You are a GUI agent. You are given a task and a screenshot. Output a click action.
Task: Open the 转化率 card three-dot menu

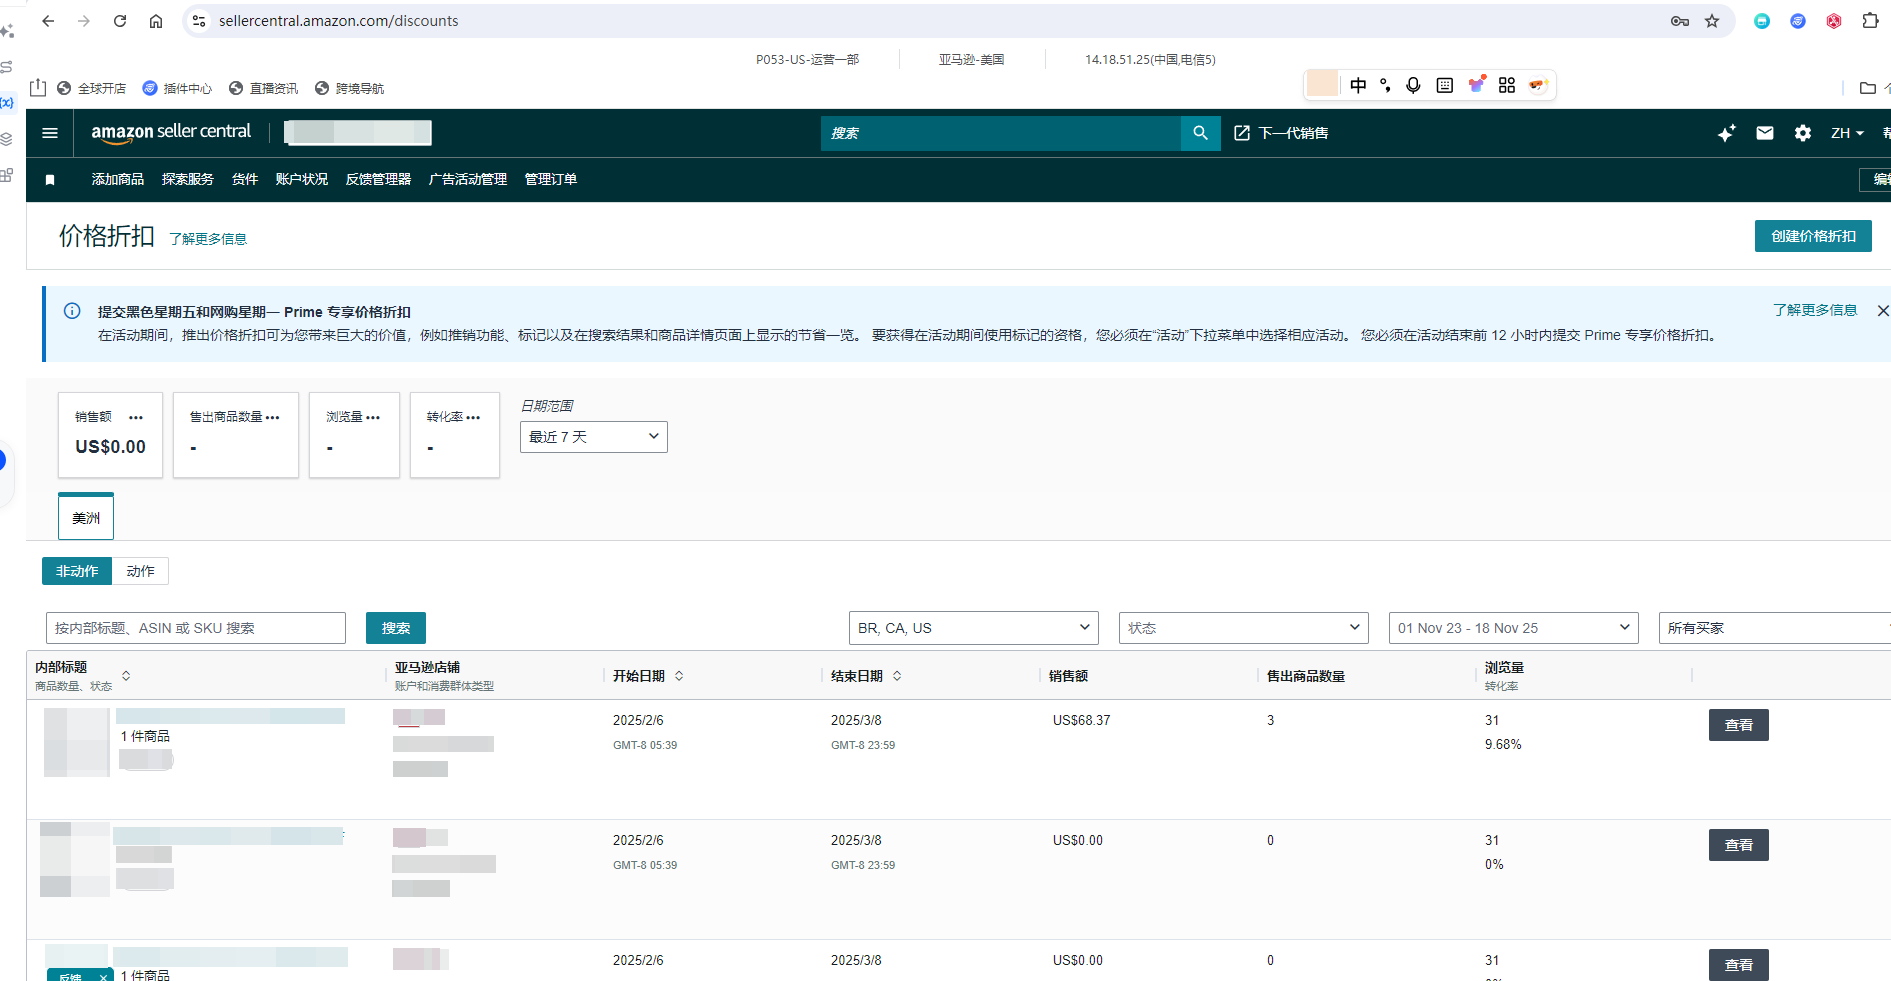pyautogui.click(x=473, y=417)
